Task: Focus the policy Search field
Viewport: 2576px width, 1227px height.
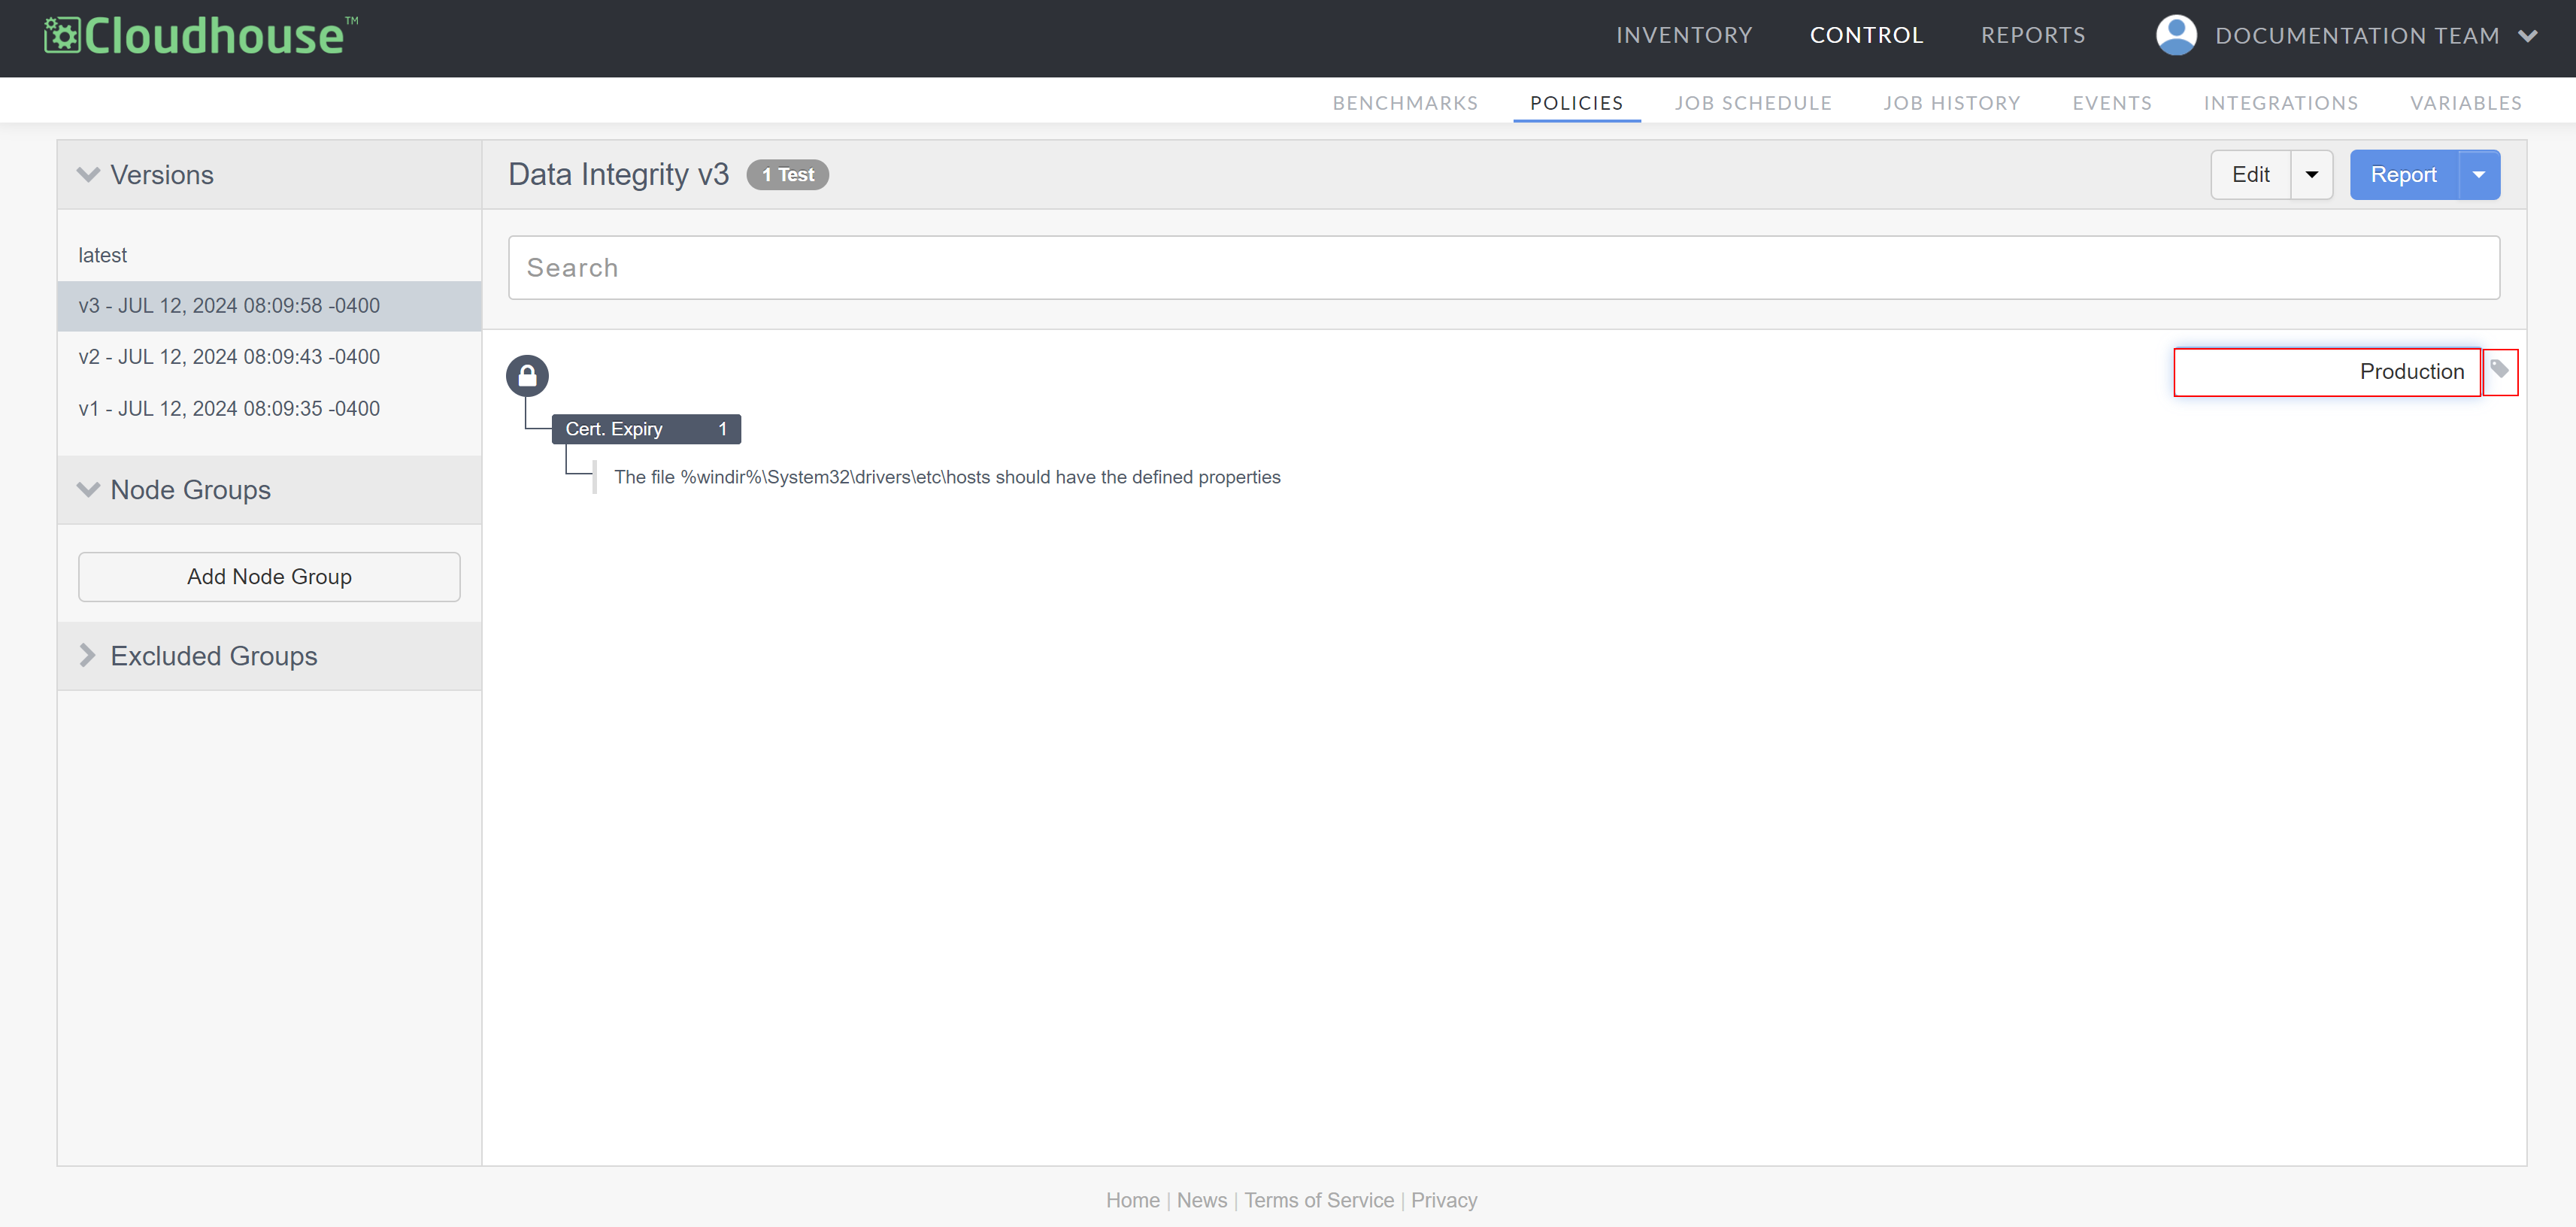Action: click(1503, 268)
